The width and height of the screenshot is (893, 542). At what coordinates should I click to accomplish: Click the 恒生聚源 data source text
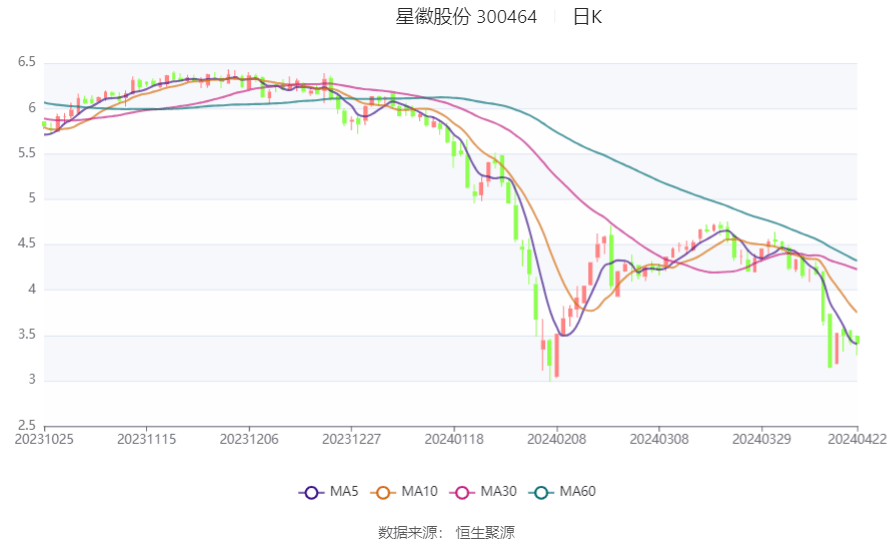pyautogui.click(x=485, y=533)
